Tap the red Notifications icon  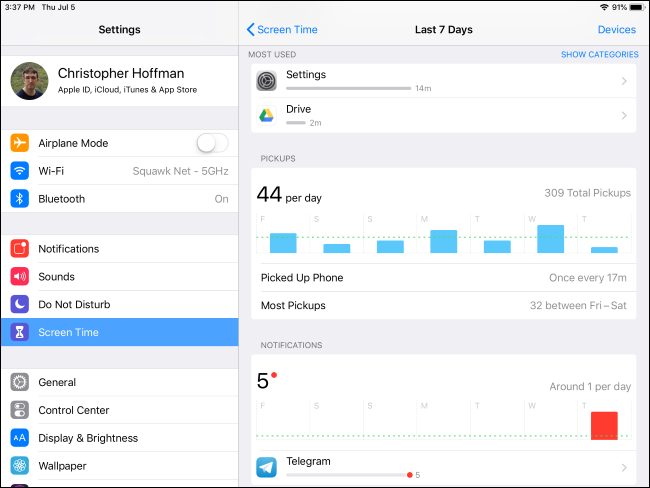20,249
